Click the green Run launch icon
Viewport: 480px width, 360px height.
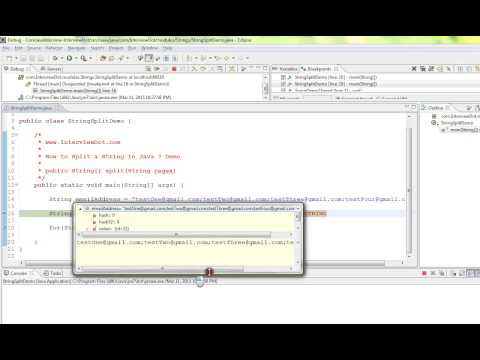click(69, 58)
